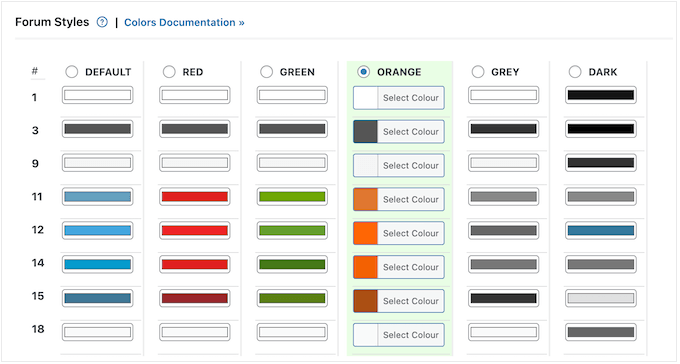Select the RED style radio button
Viewport: 680px width, 364px height.
pyautogui.click(x=169, y=72)
